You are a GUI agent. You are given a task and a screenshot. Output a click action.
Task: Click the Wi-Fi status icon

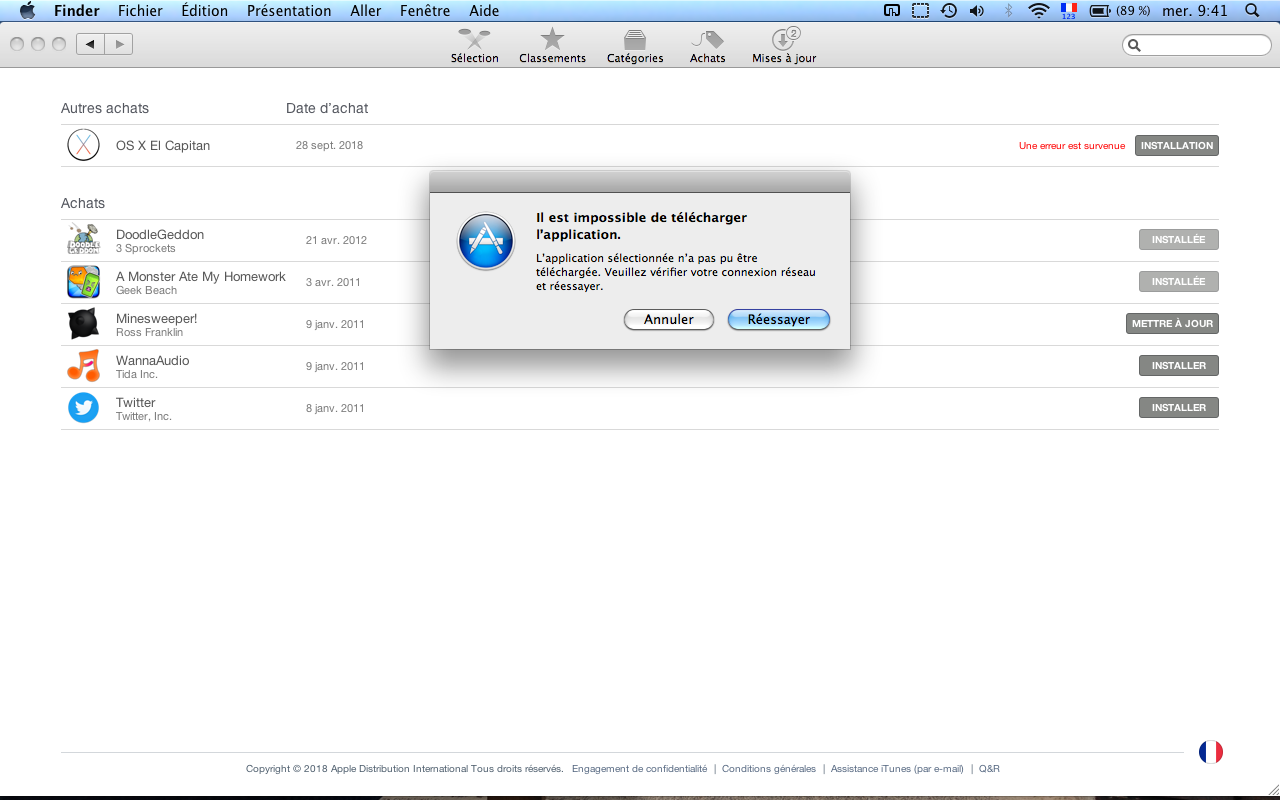tap(1039, 11)
